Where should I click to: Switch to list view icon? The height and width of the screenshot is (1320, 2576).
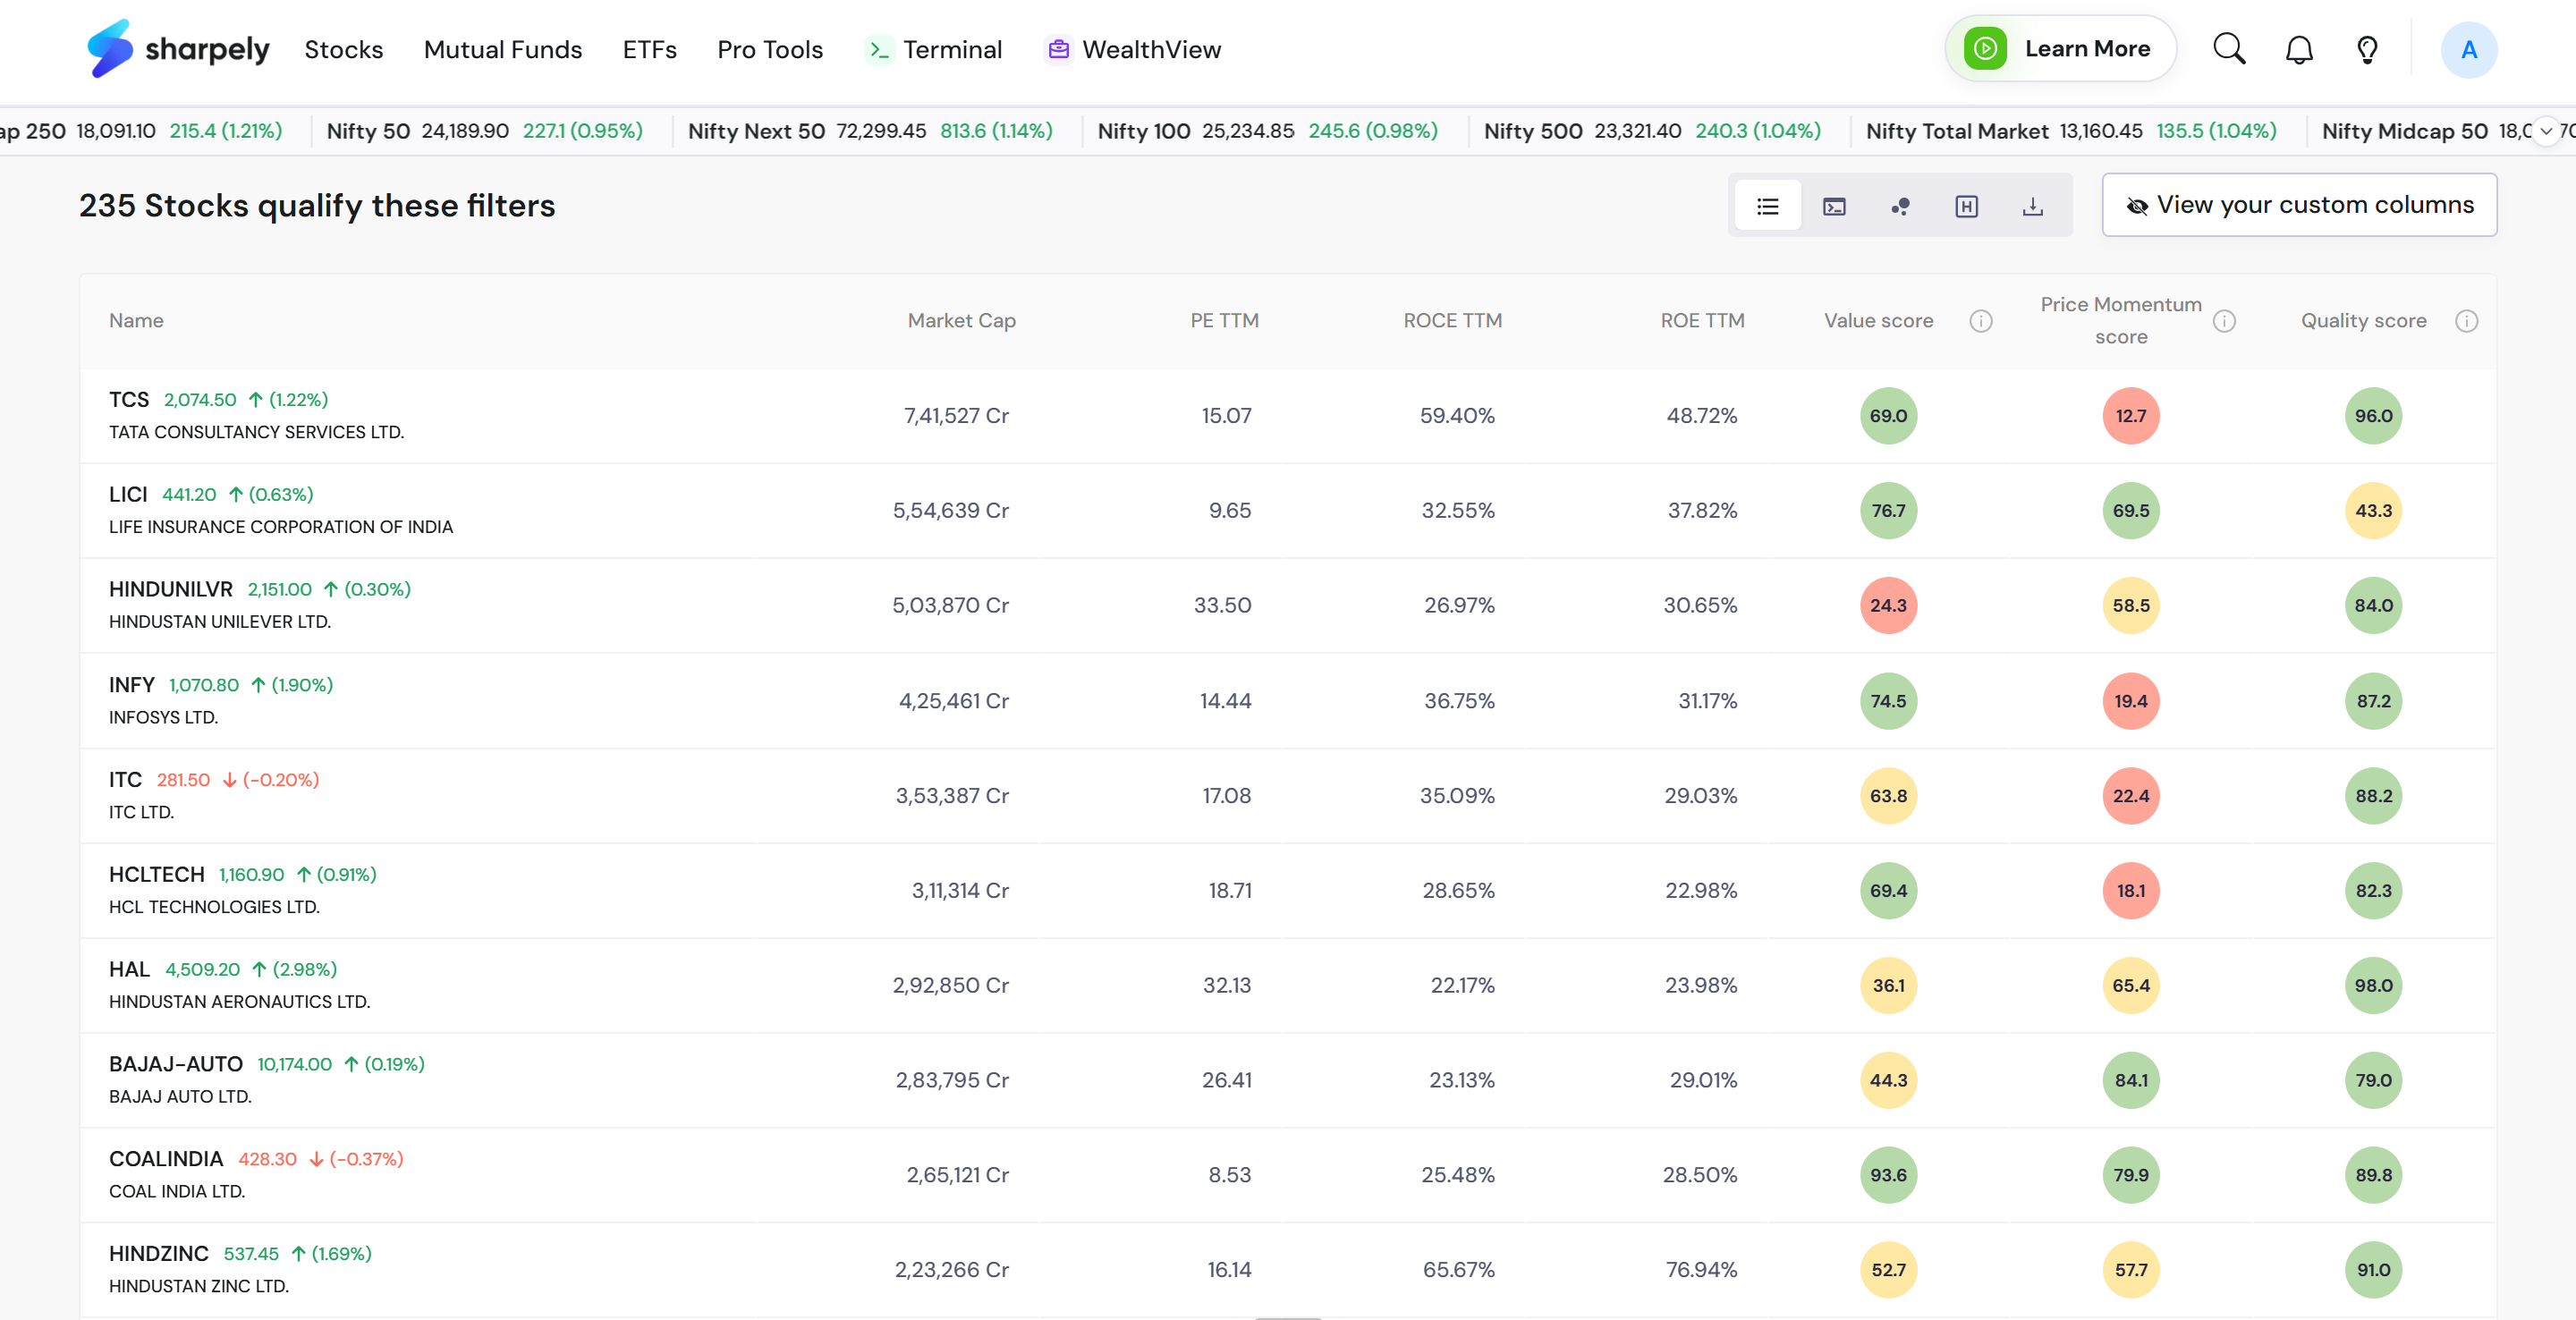click(1767, 206)
